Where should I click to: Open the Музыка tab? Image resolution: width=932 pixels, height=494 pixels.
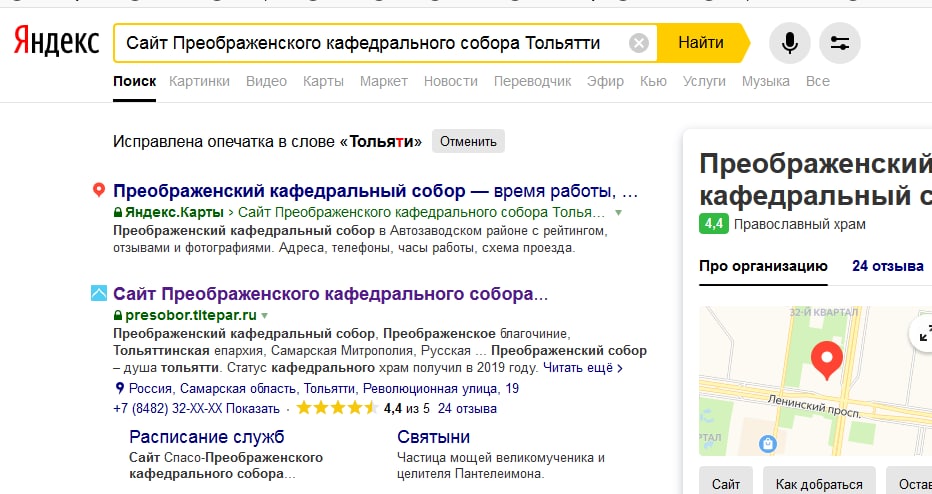pyautogui.click(x=766, y=81)
